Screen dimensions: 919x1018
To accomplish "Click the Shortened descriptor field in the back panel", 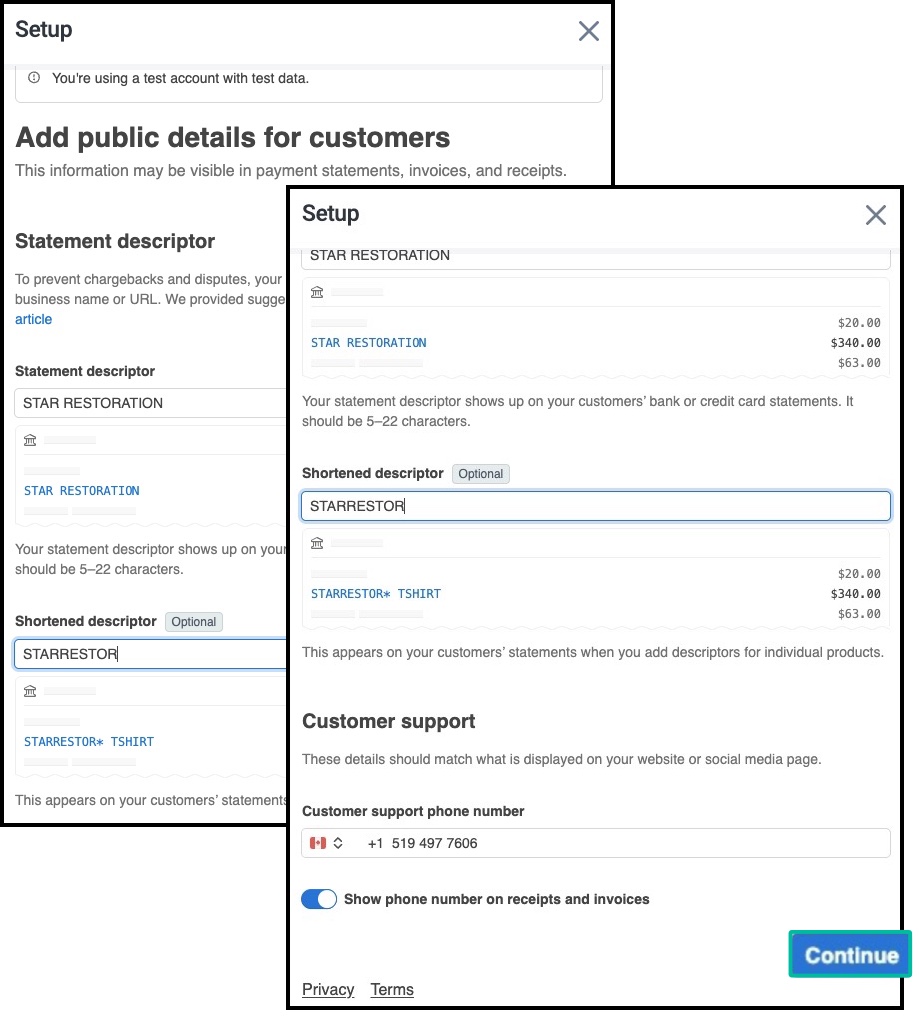I will [x=150, y=654].
